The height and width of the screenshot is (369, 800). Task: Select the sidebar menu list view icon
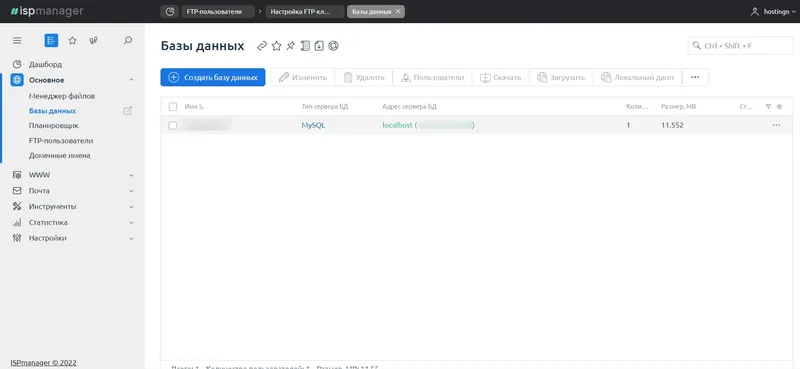coord(51,40)
